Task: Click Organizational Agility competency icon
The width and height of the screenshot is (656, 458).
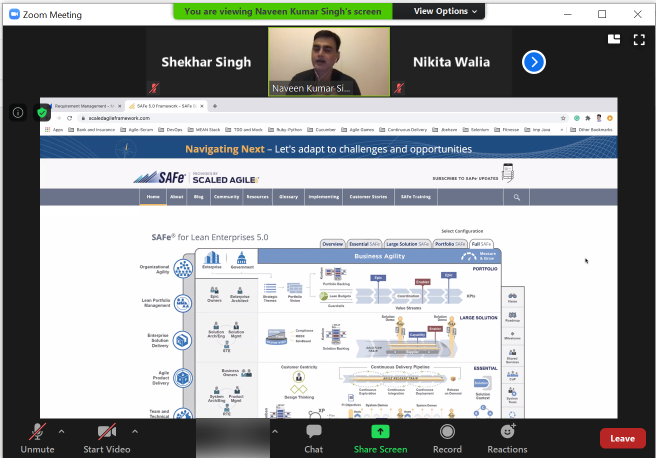Action: (183, 269)
